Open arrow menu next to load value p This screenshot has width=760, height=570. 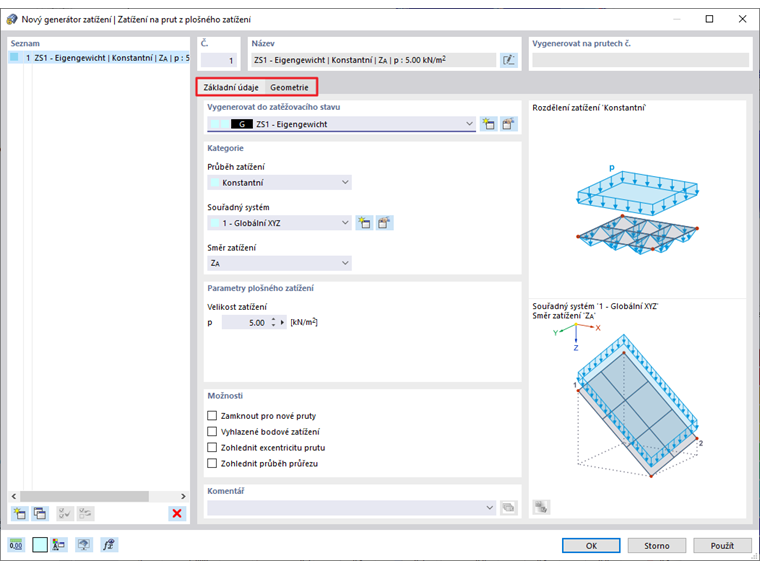click(x=282, y=322)
